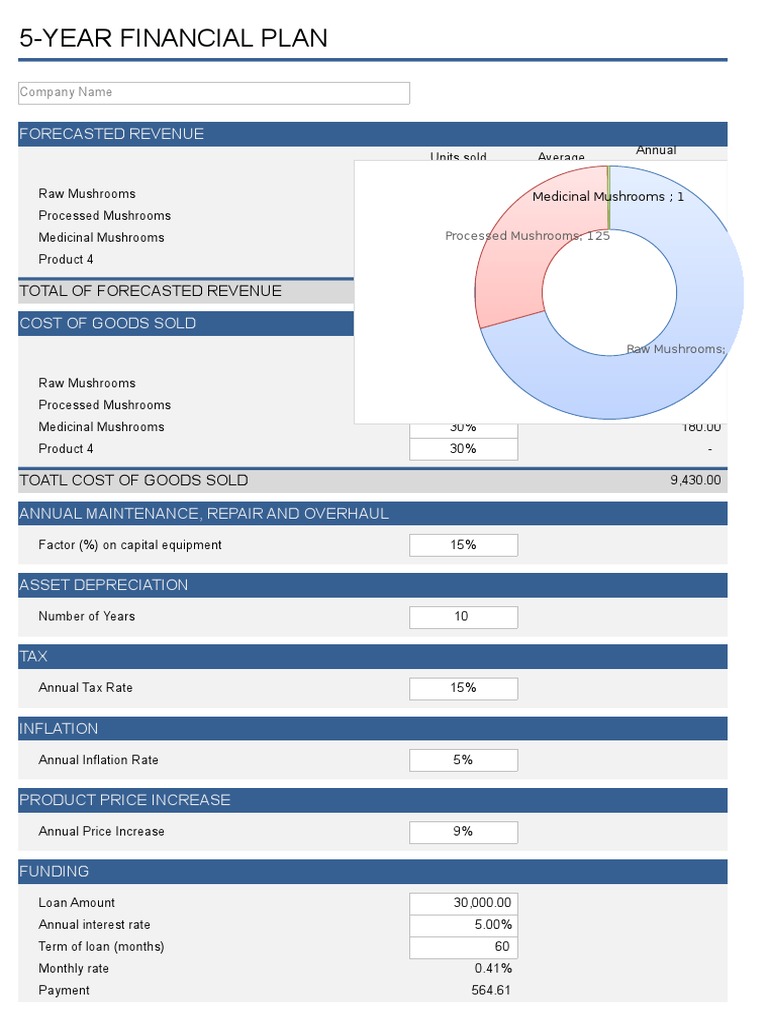The height and width of the screenshot is (1024, 768).
Task: Select the Number of Years cell showing 10
Action: pyautogui.click(x=463, y=617)
